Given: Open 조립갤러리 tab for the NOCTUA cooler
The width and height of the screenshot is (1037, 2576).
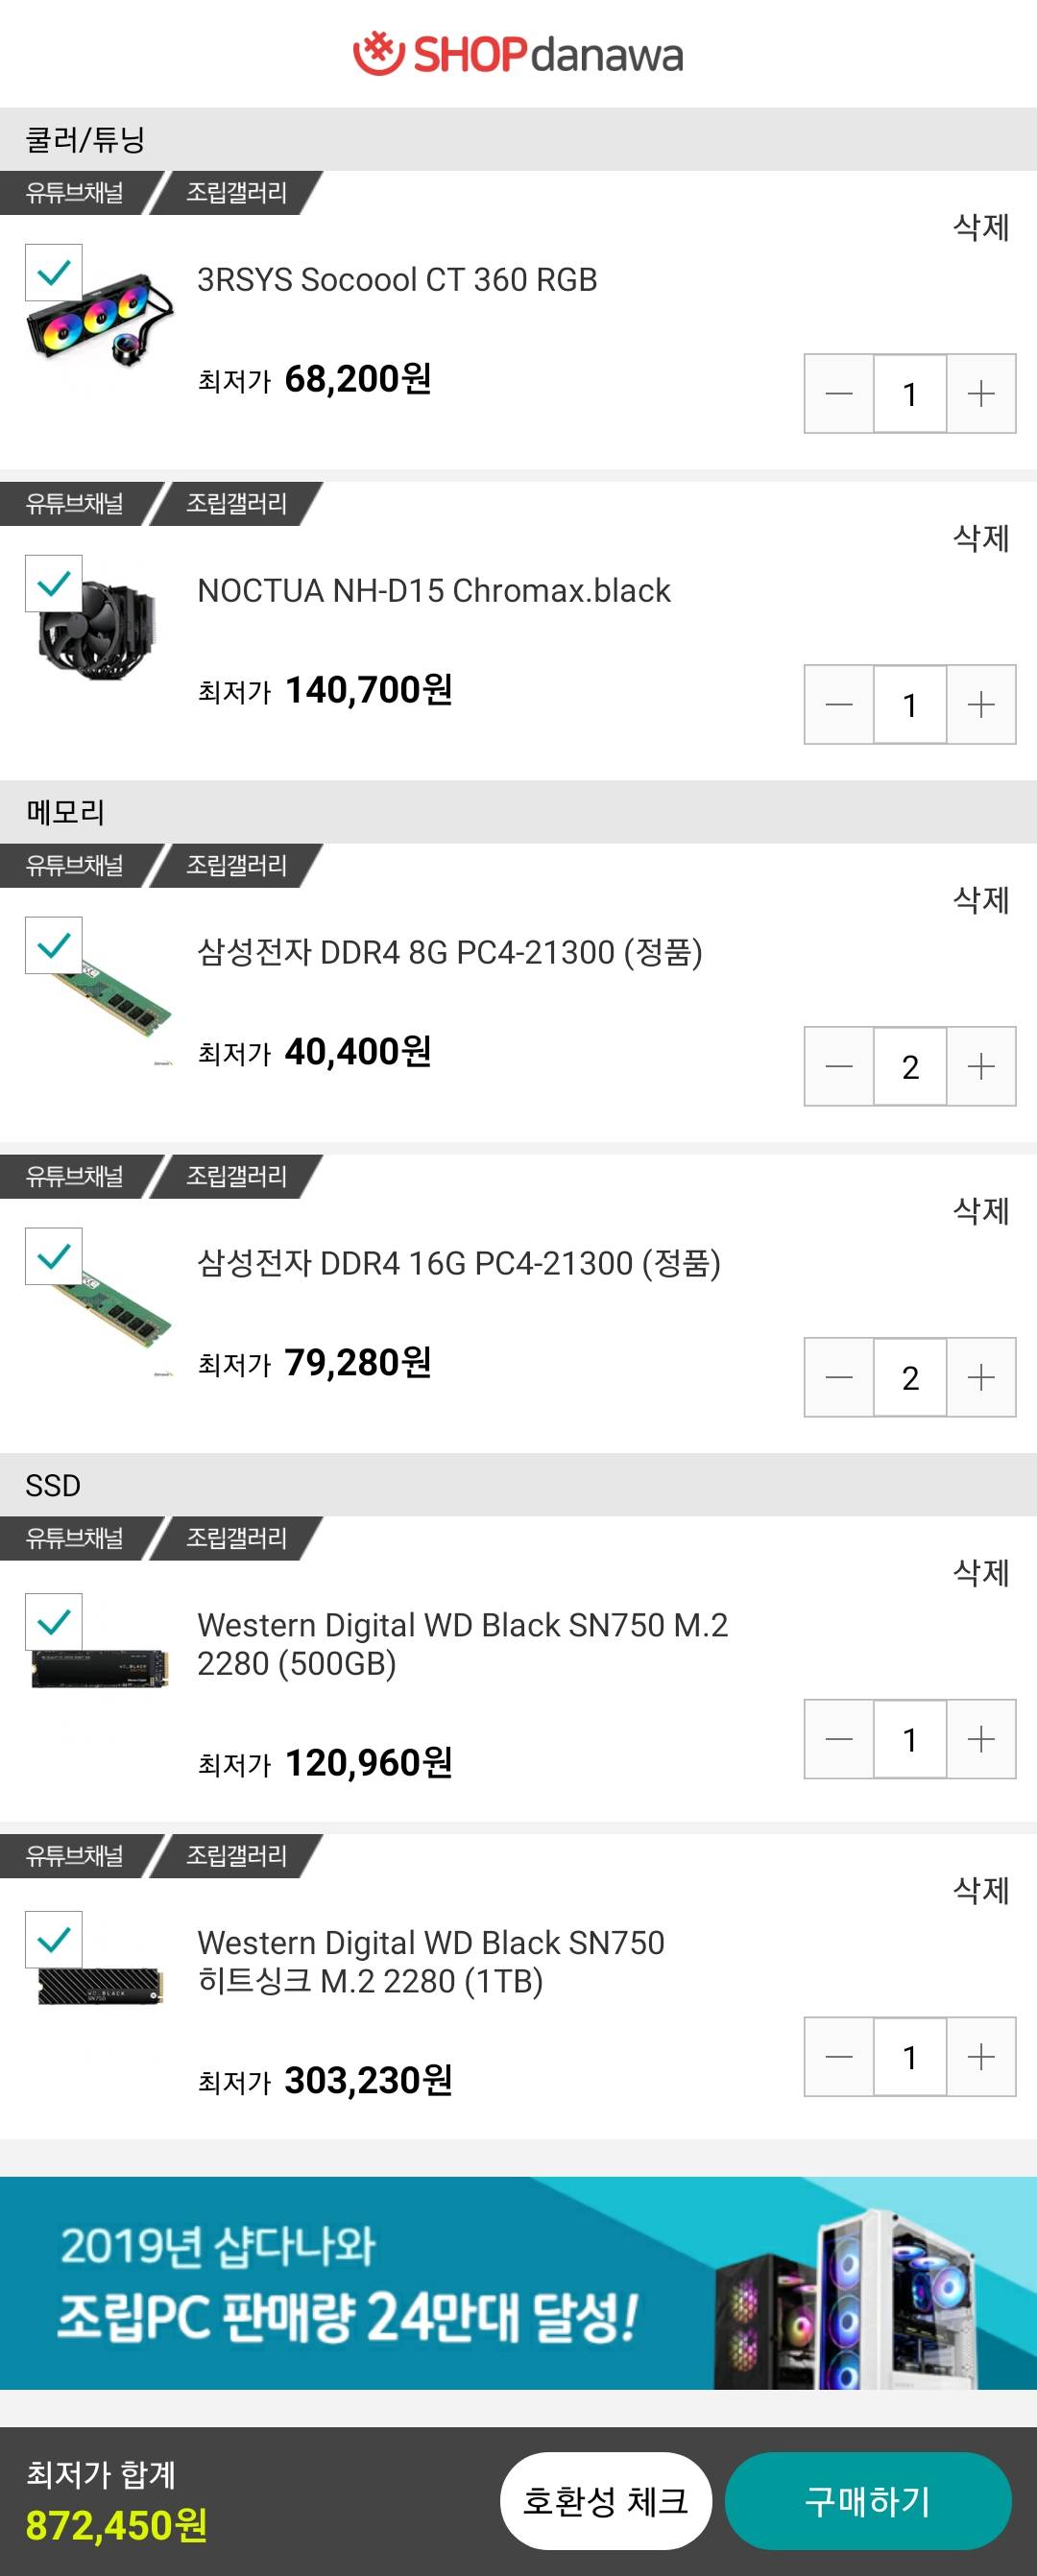Looking at the screenshot, I should click(237, 503).
